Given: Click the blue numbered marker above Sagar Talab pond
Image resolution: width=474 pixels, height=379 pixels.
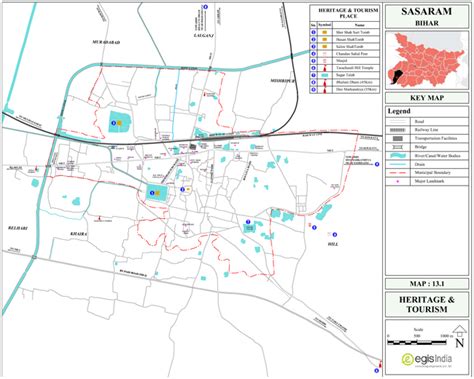Looking at the screenshot, I should [x=248, y=222].
